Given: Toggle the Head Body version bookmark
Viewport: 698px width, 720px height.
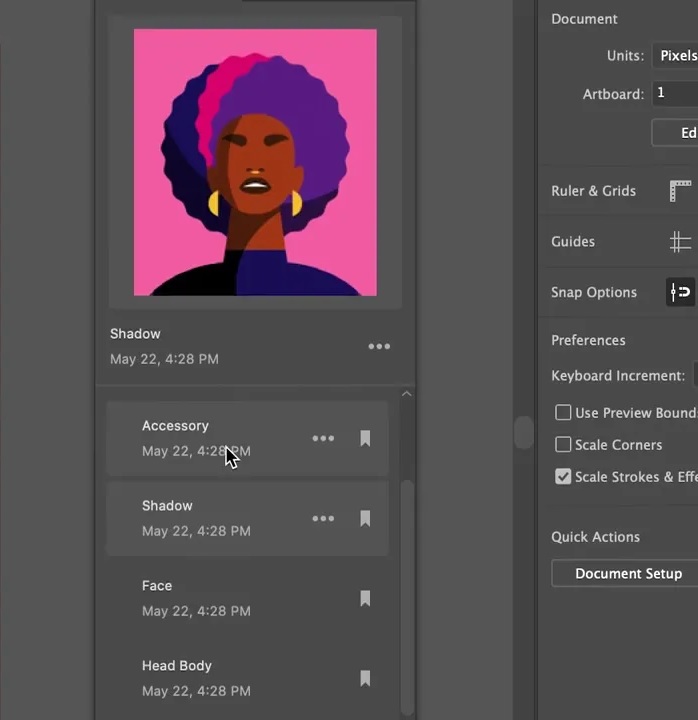Looking at the screenshot, I should coord(365,678).
